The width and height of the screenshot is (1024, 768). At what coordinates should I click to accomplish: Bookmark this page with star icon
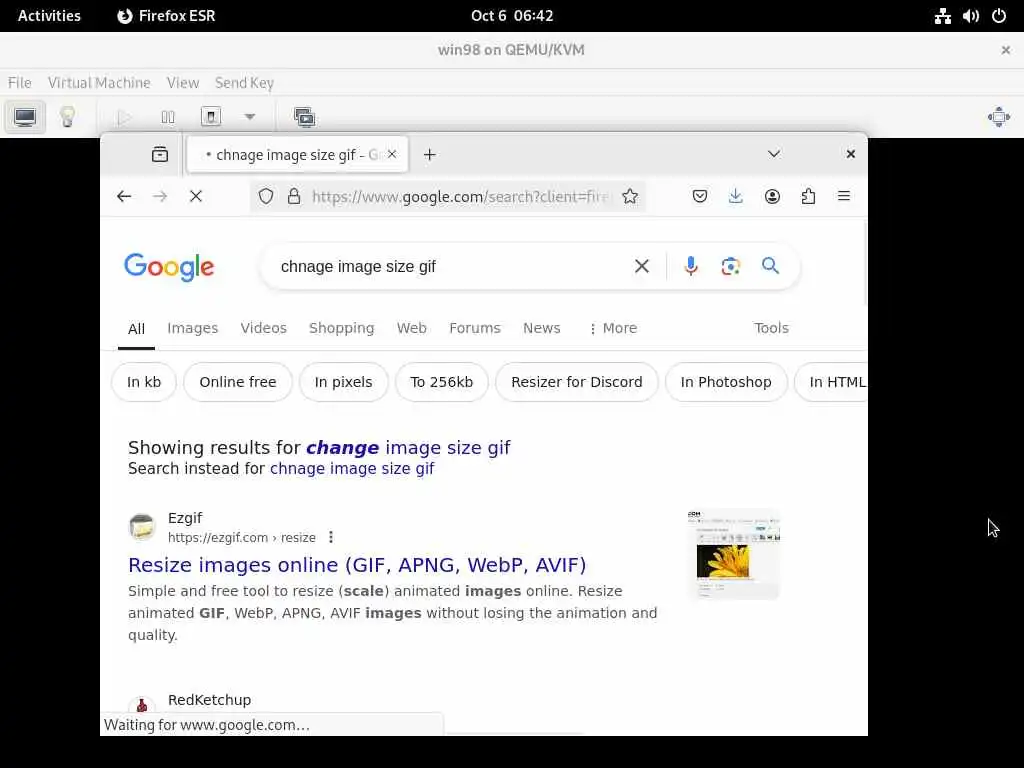click(630, 196)
